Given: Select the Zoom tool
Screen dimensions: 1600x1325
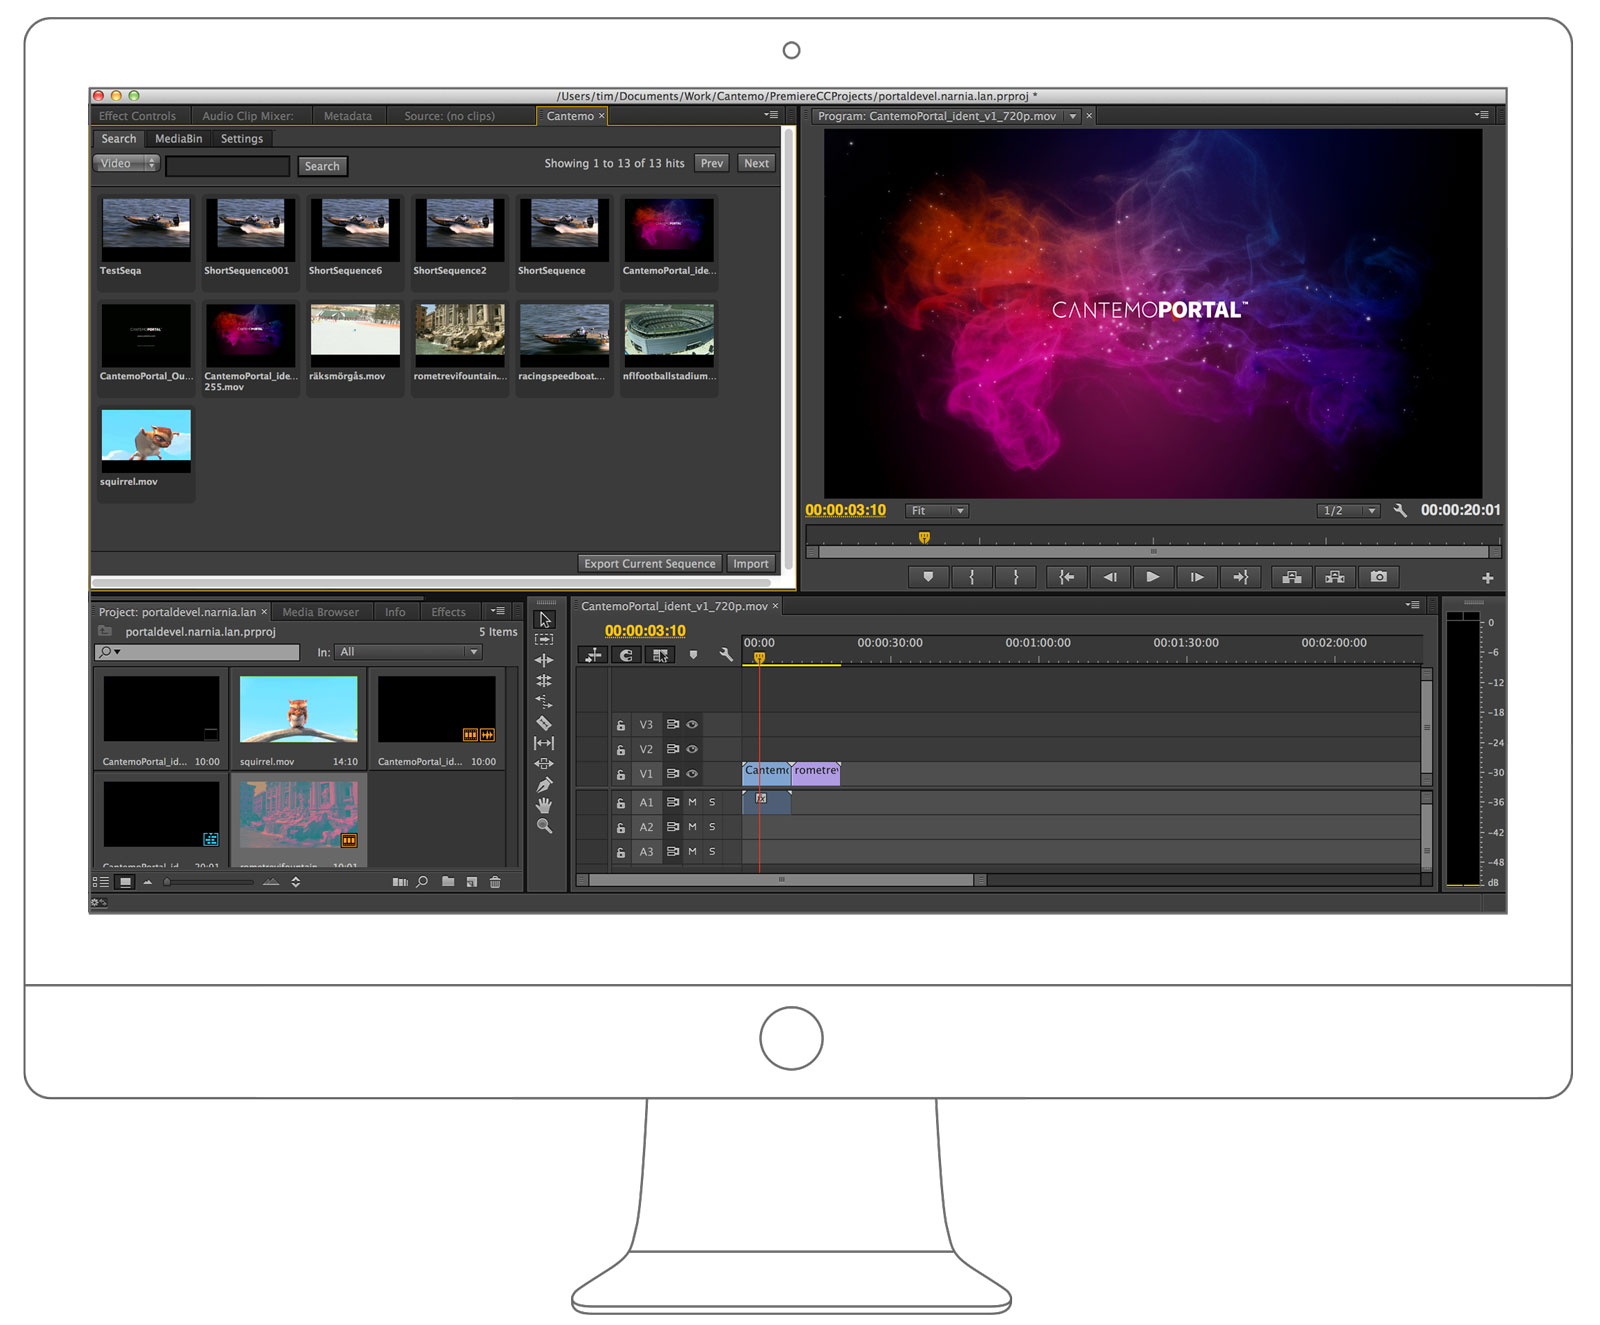Looking at the screenshot, I should coord(544,826).
